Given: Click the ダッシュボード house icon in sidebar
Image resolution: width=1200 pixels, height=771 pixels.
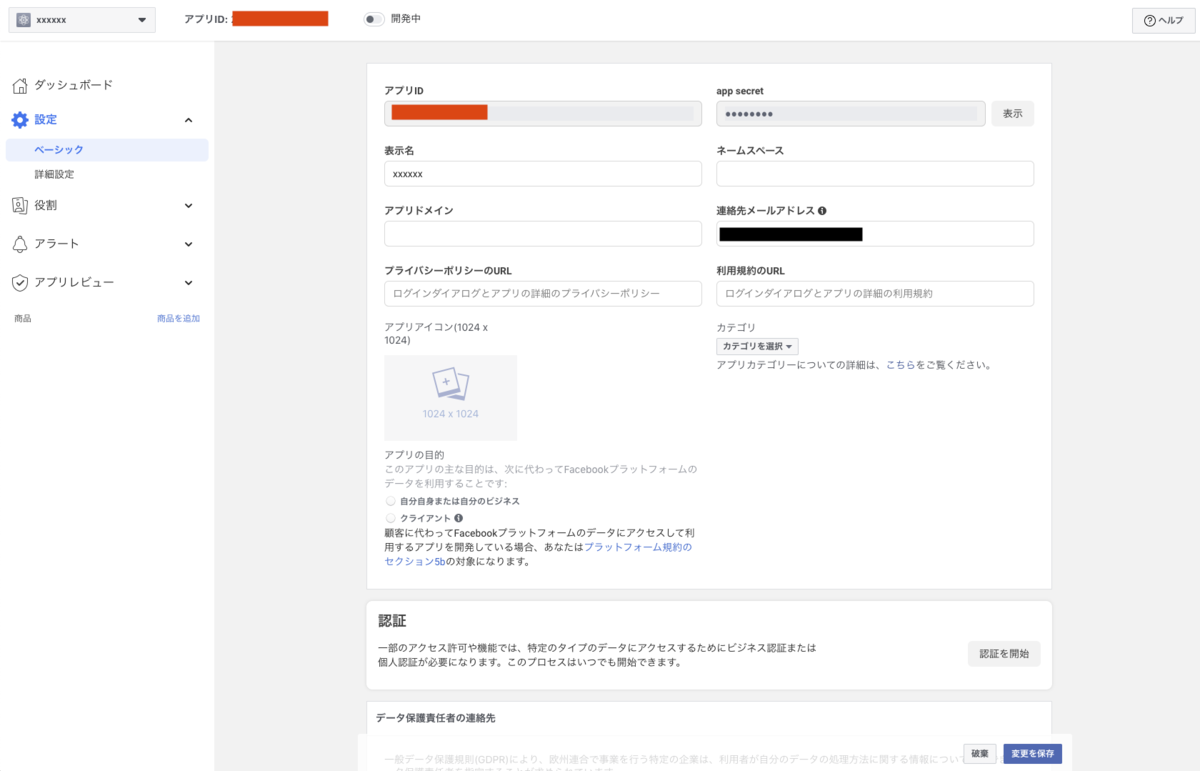Looking at the screenshot, I should pos(22,85).
